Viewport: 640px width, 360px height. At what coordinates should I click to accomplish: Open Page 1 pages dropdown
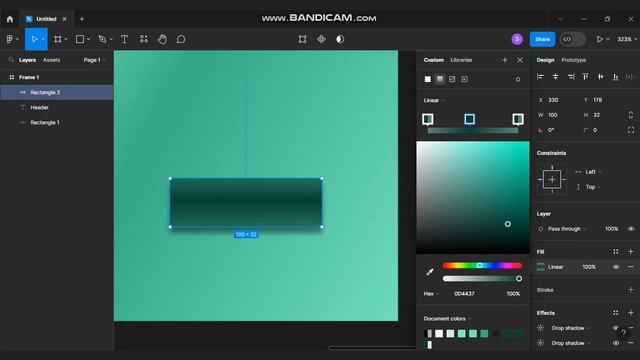(94, 60)
